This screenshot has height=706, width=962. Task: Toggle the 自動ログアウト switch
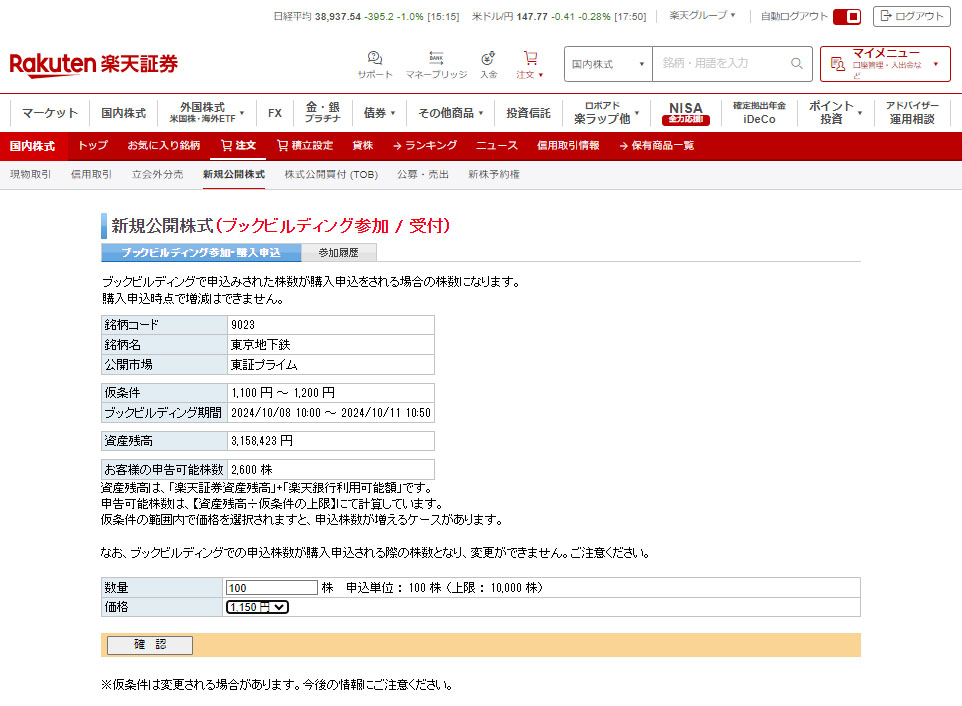click(x=847, y=16)
